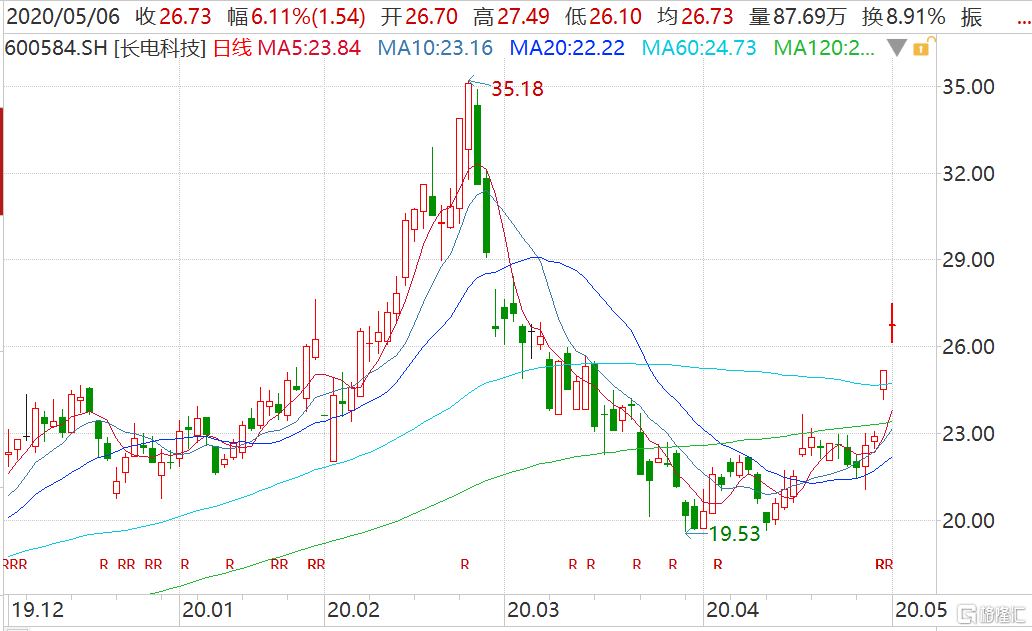Click the MA10:23.16 indicator label

(x=435, y=48)
